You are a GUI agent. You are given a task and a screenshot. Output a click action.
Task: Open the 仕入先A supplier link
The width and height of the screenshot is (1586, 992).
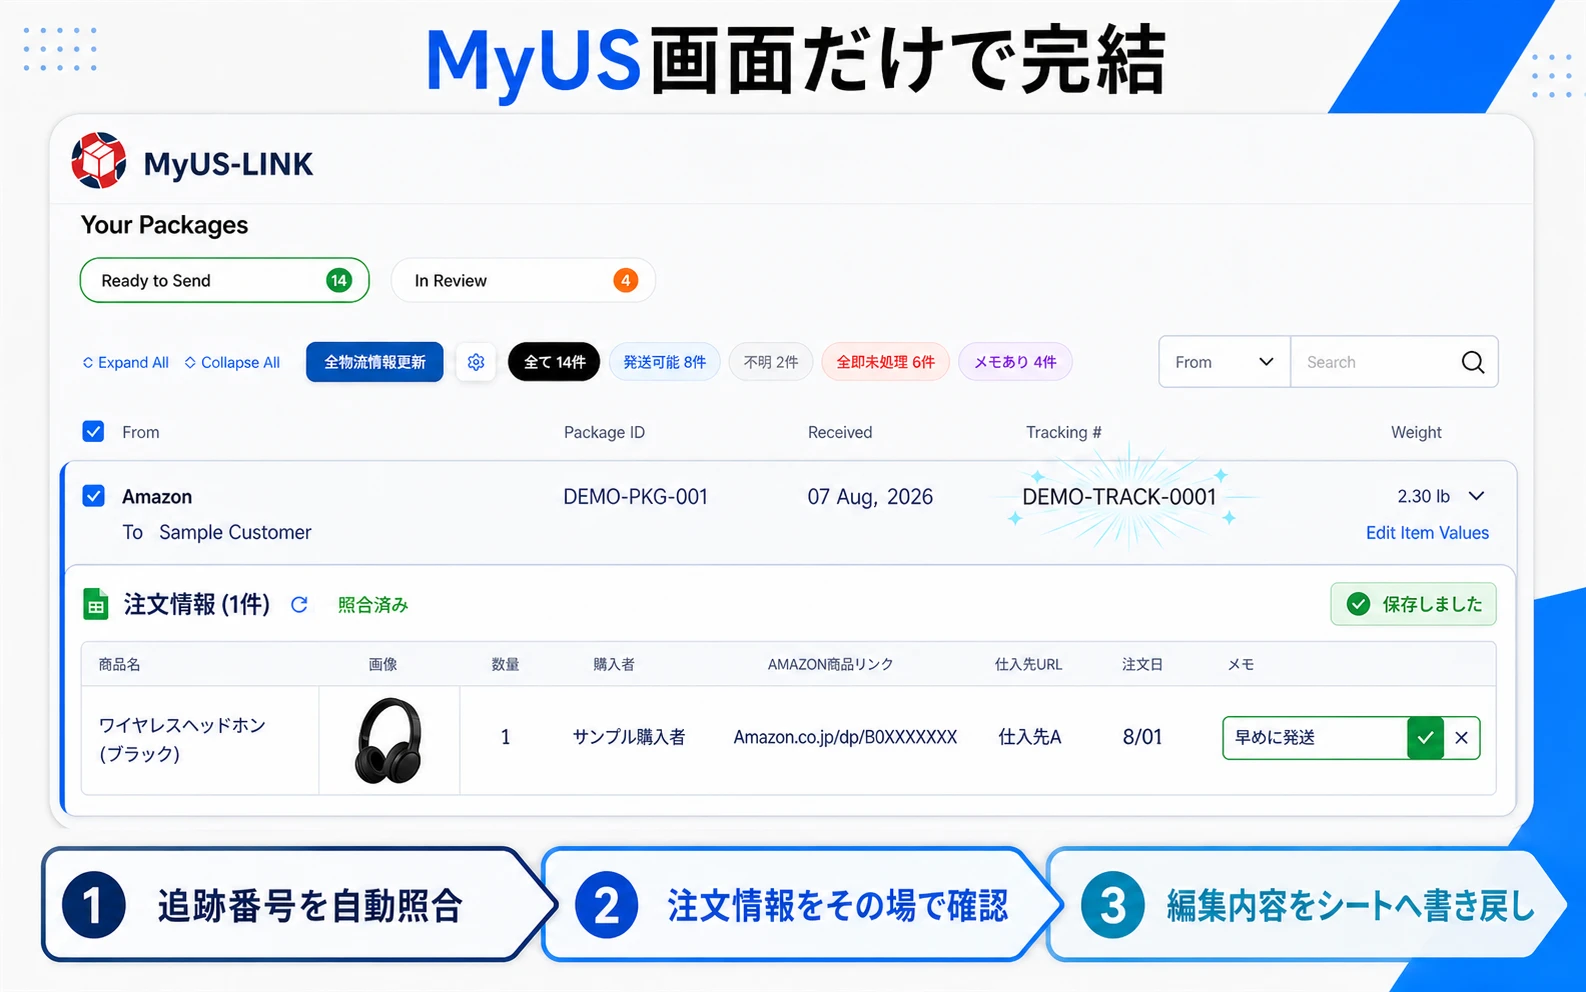coord(1029,737)
